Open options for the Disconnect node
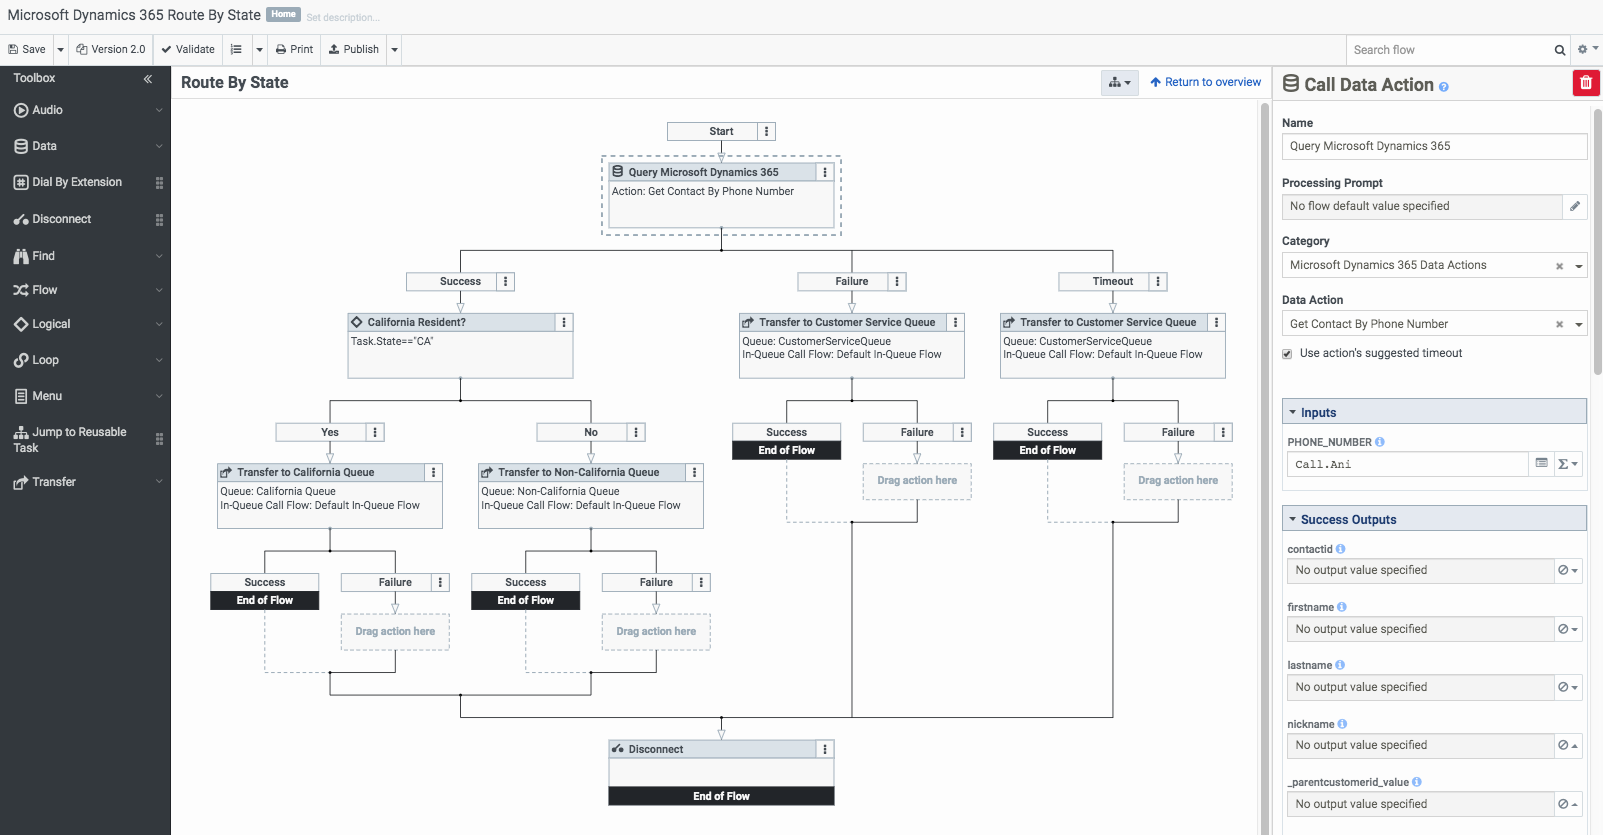This screenshot has width=1603, height=835. [825, 749]
